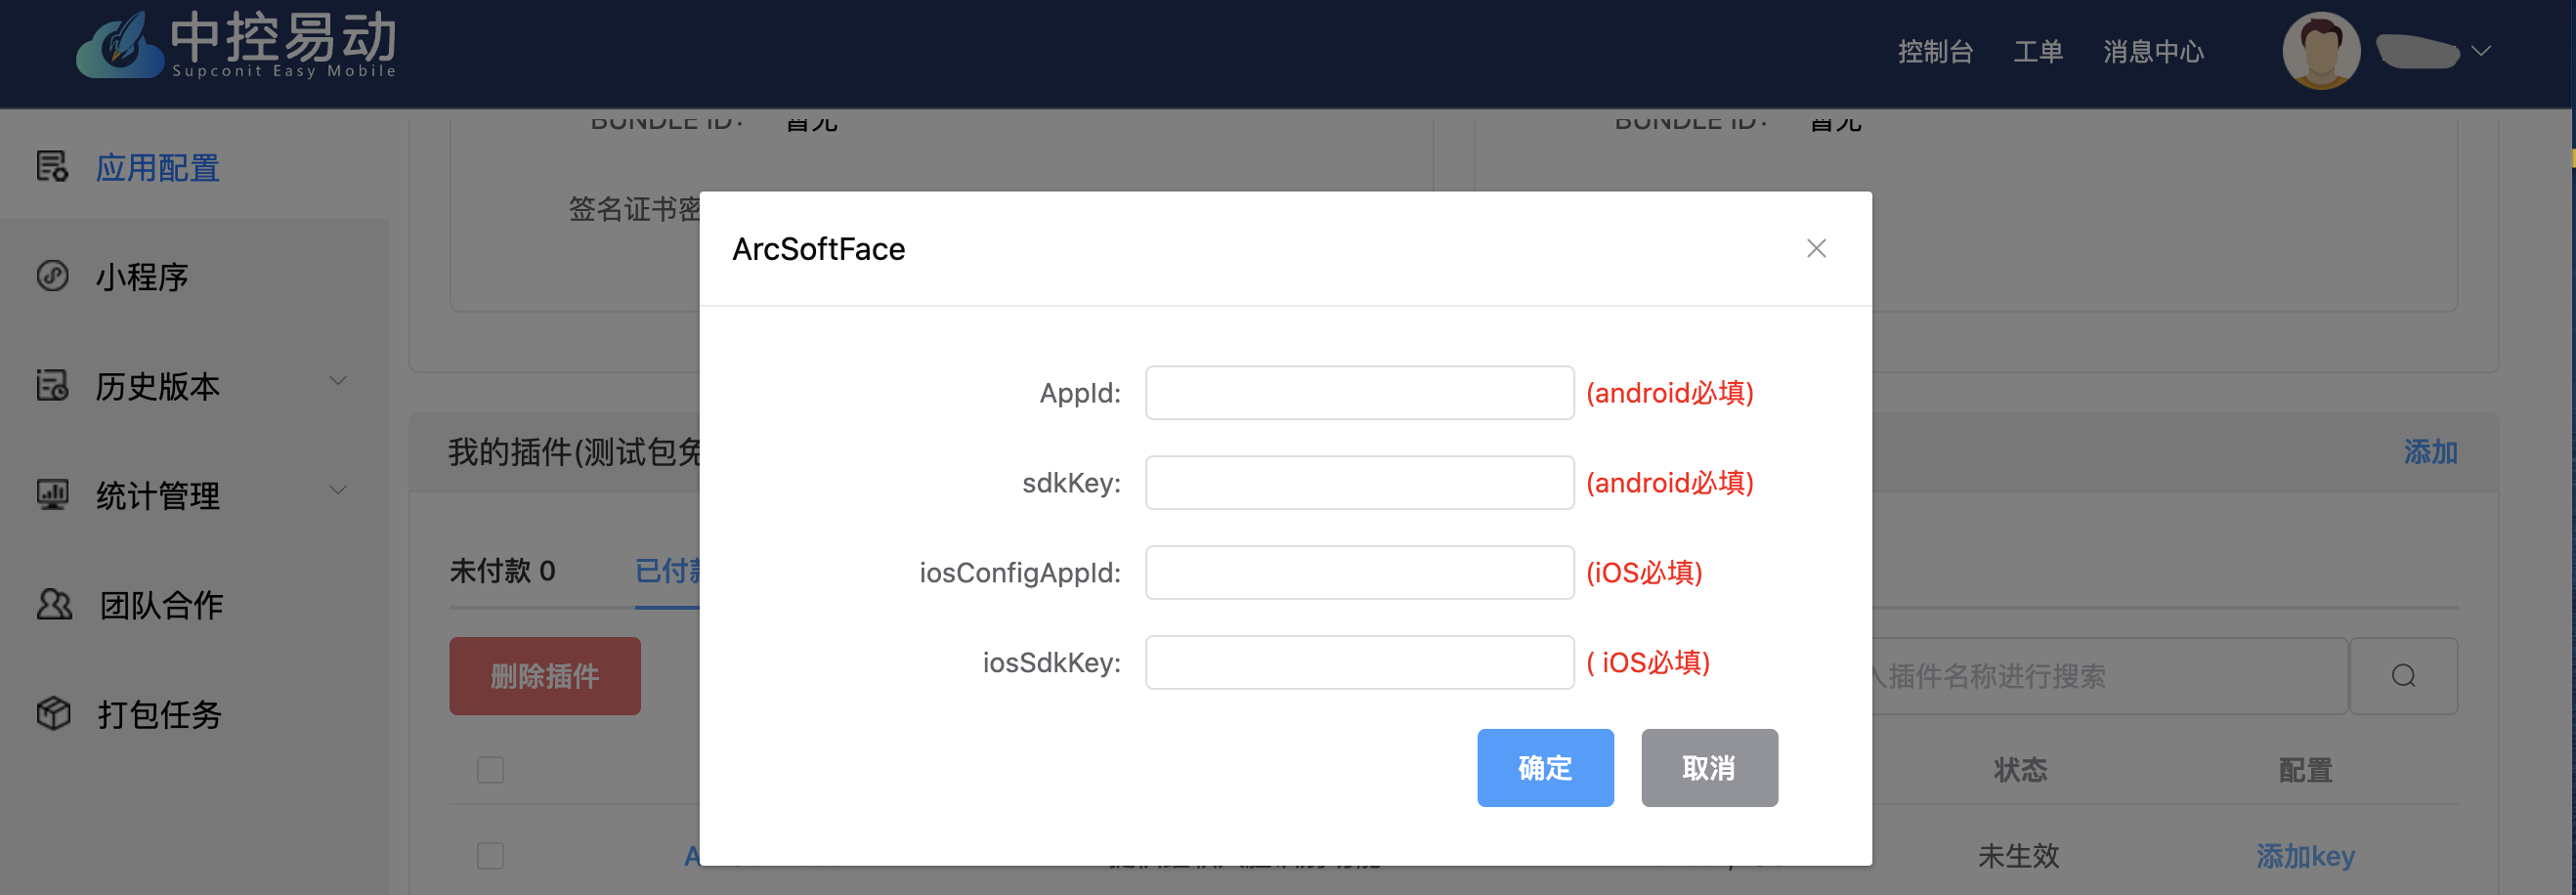Click the 统计管理 sidebar icon

52,494
